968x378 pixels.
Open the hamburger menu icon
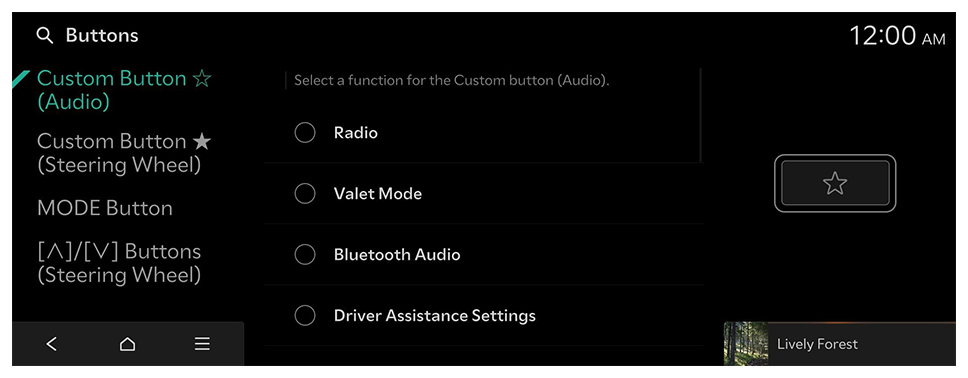click(202, 344)
